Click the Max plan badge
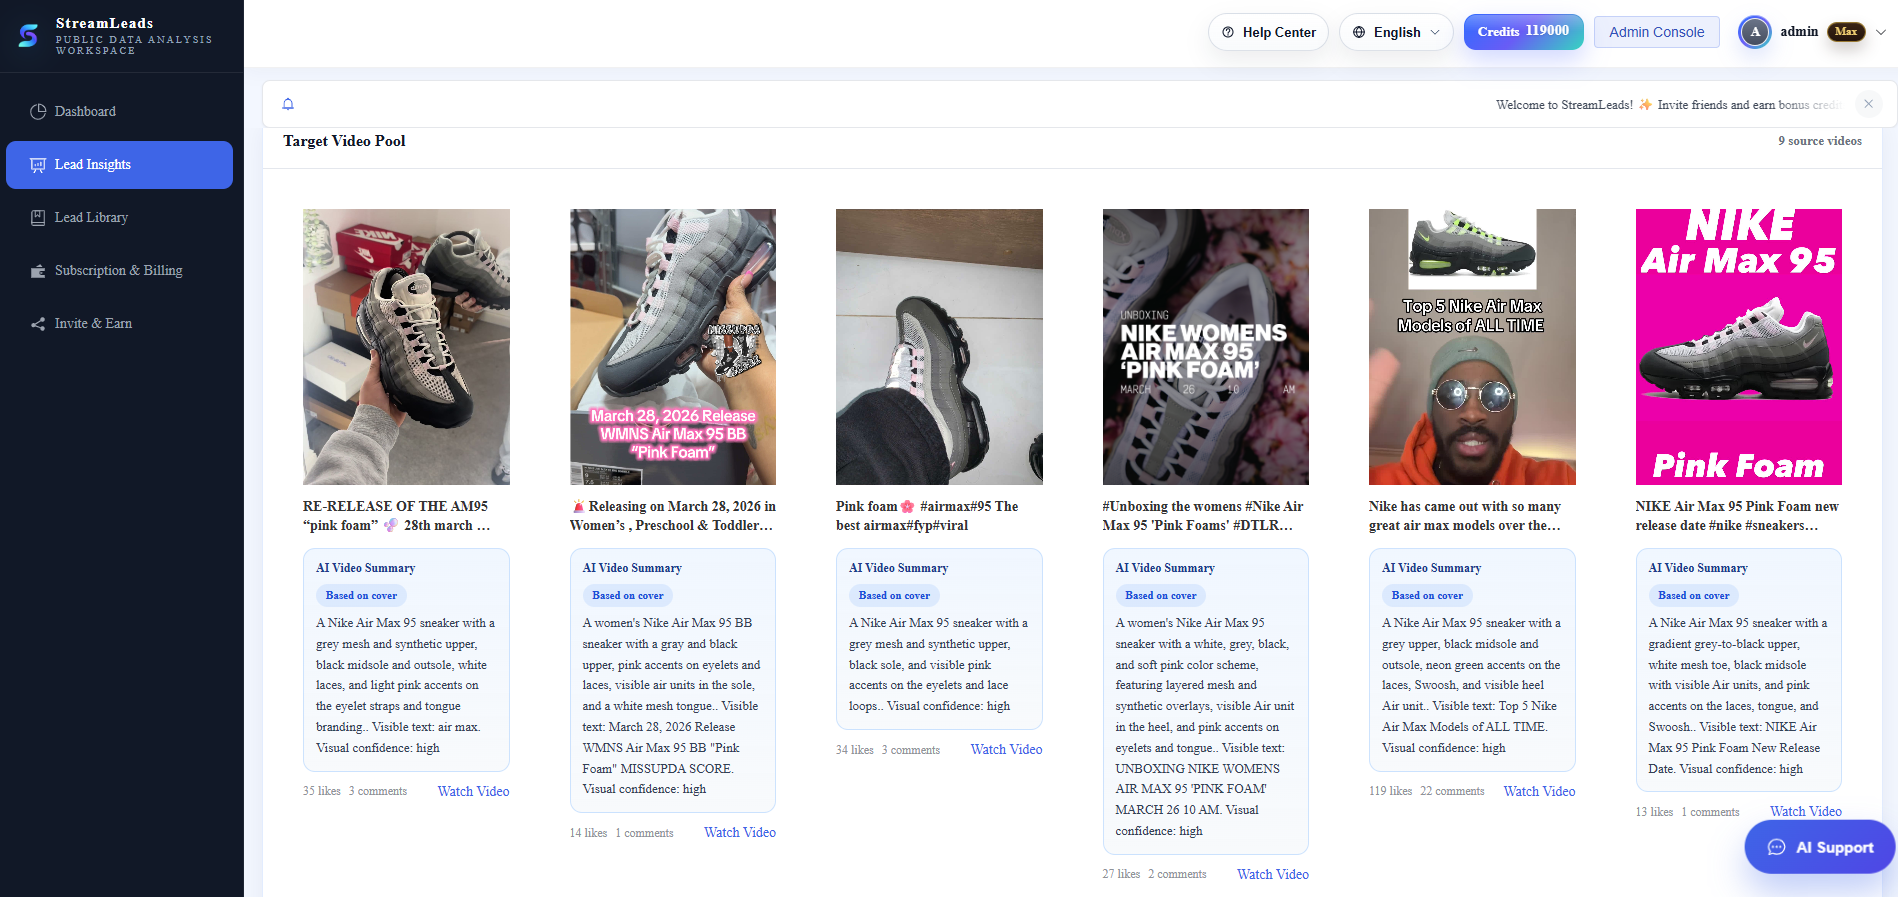This screenshot has height=897, width=1898. pos(1846,31)
